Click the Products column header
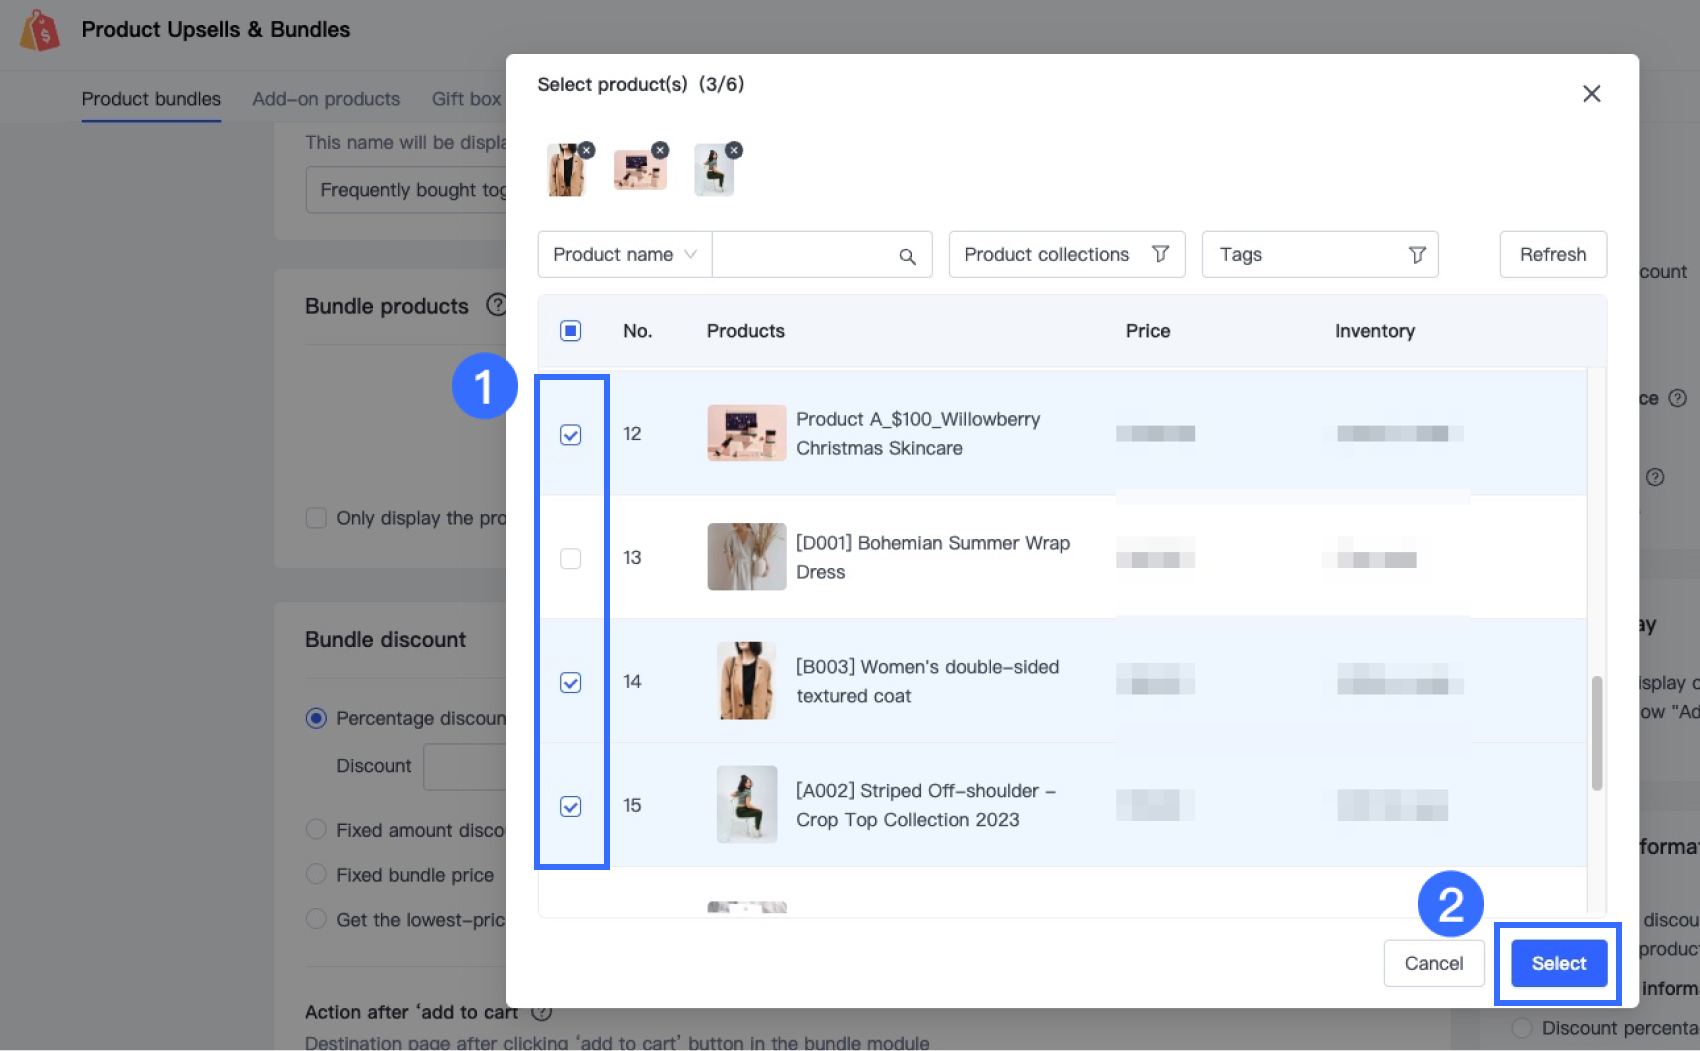The height and width of the screenshot is (1051, 1700). tap(746, 331)
